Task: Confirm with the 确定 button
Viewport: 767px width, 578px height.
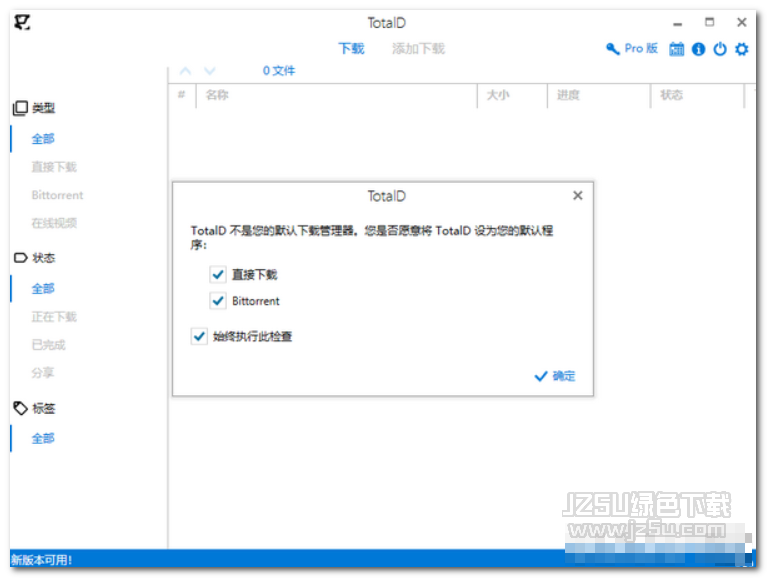Action: tap(555, 376)
